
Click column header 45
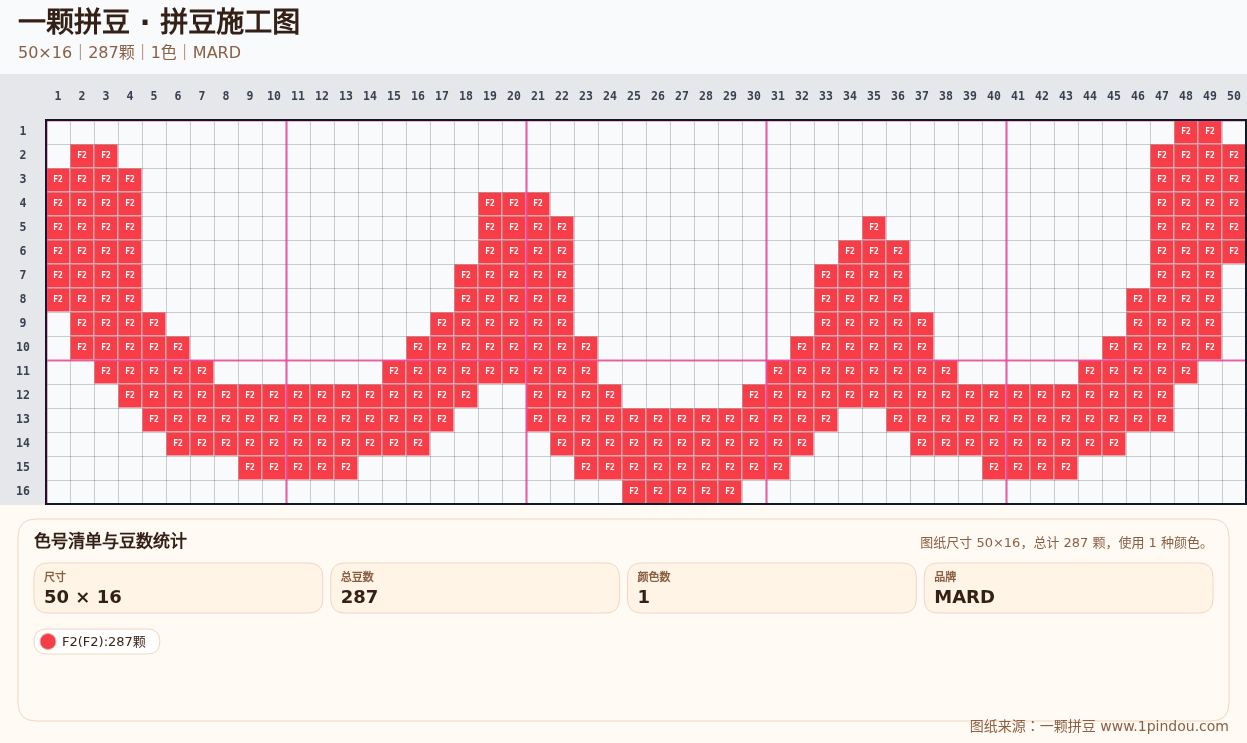(x=1114, y=96)
